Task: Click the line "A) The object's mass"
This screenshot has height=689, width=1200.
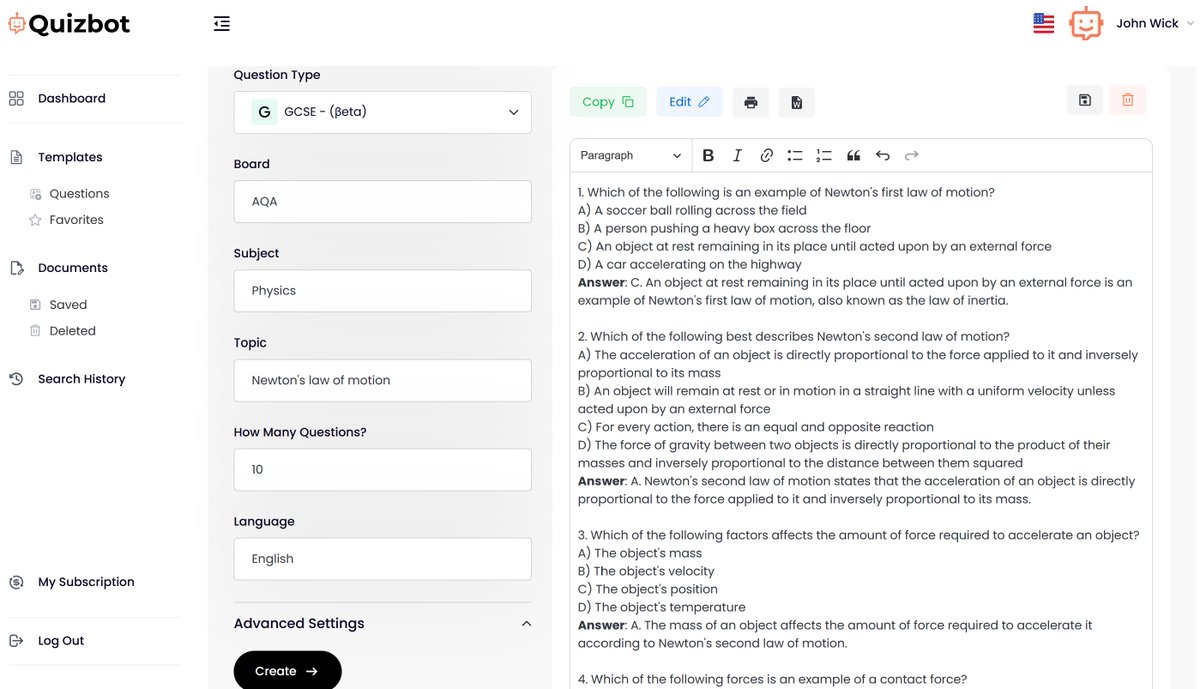Action: [640, 553]
